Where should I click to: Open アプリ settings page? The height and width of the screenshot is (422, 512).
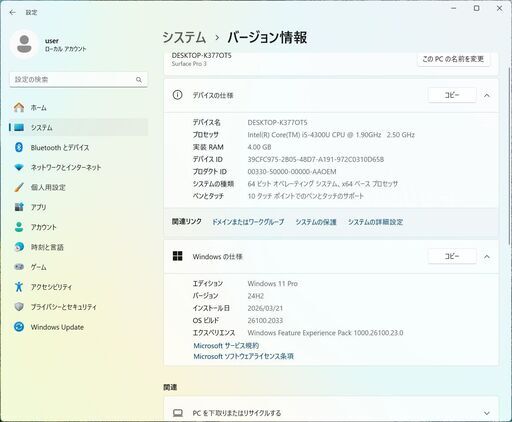(78, 207)
